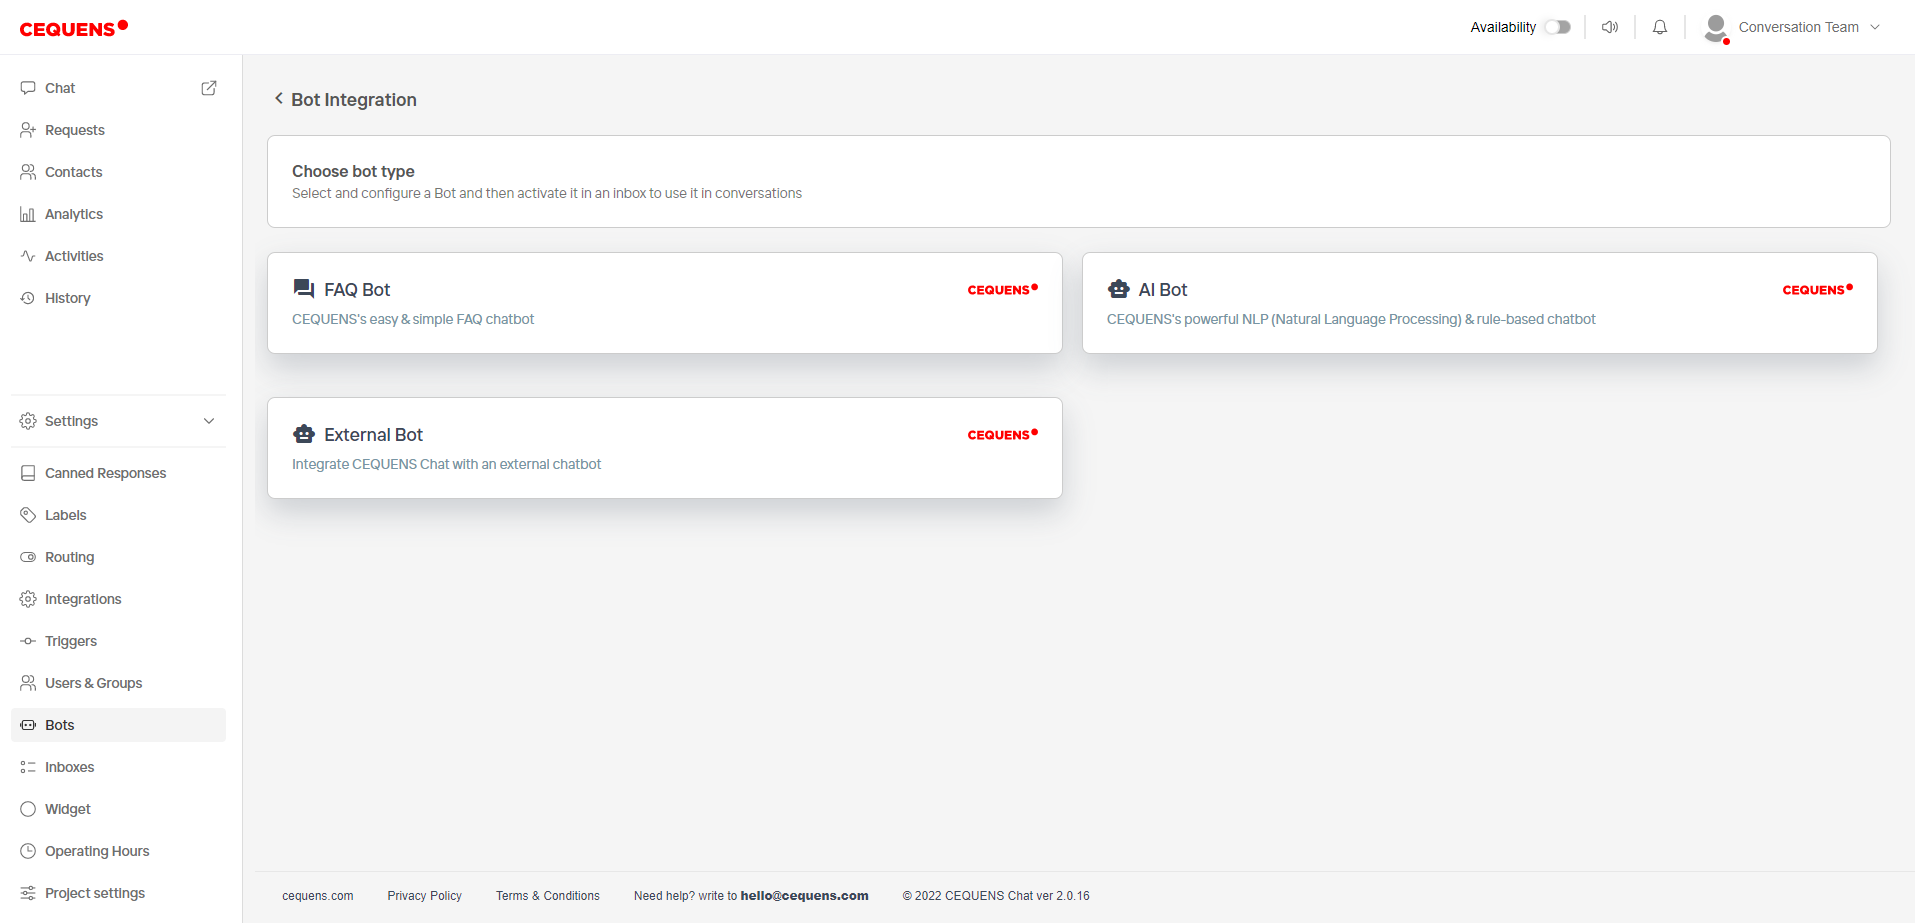Click CEQUENS logo on FAQ Bot card
This screenshot has height=923, width=1915.
1003,290
